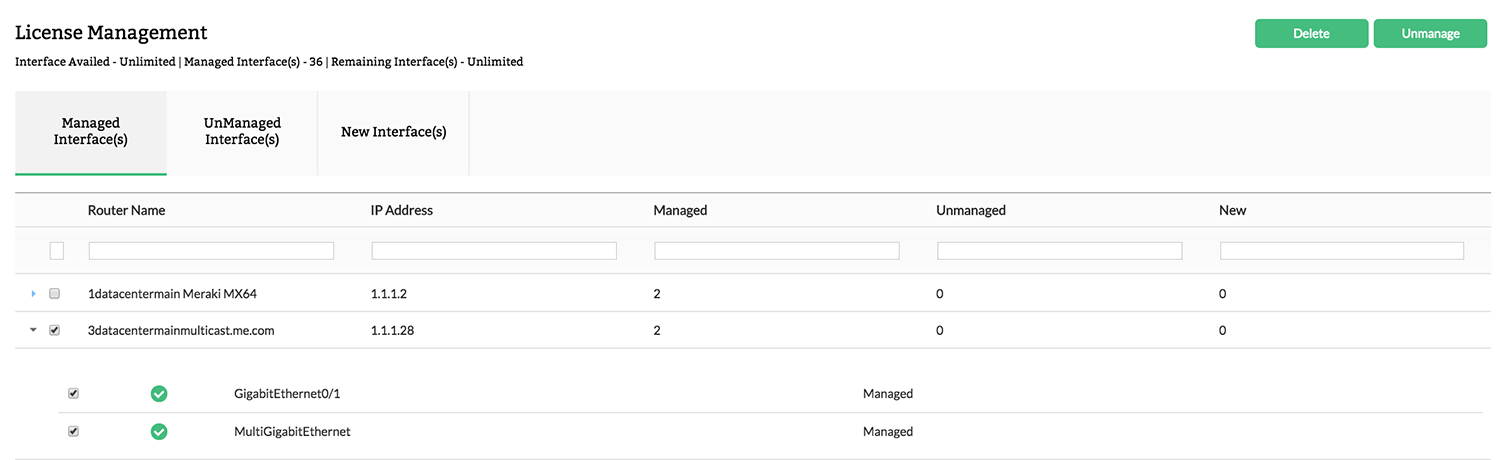Check the 1datacentermain Meraki MX64 checkbox
1500x460 pixels.
point(55,294)
